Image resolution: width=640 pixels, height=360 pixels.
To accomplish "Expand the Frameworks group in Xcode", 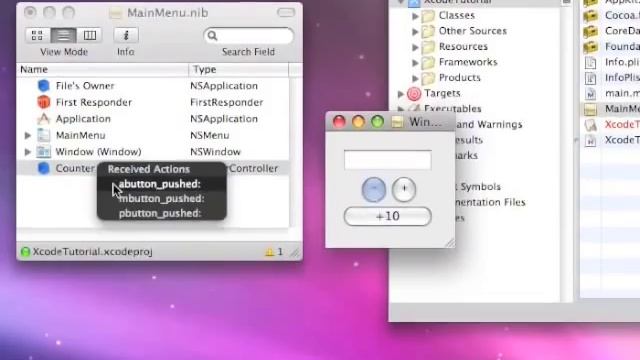I will (x=416, y=62).
